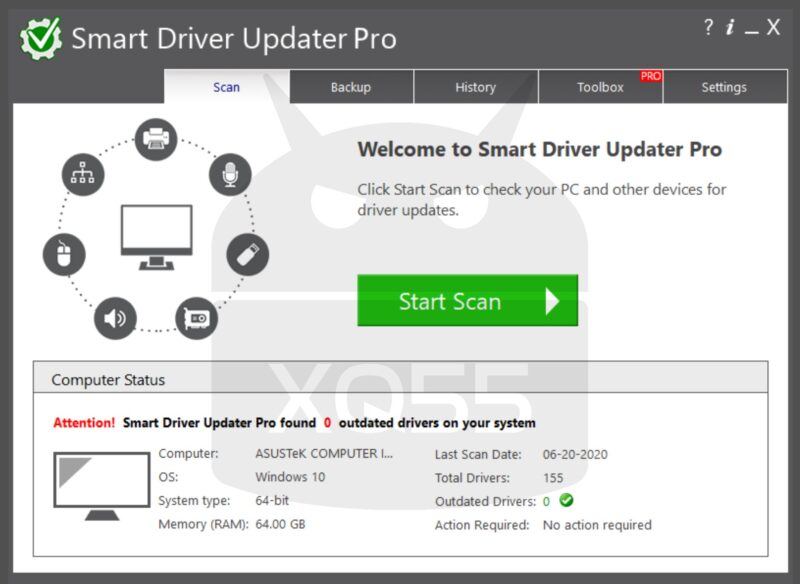800x584 pixels.
Task: Click the microphone device icon
Action: 231,175
